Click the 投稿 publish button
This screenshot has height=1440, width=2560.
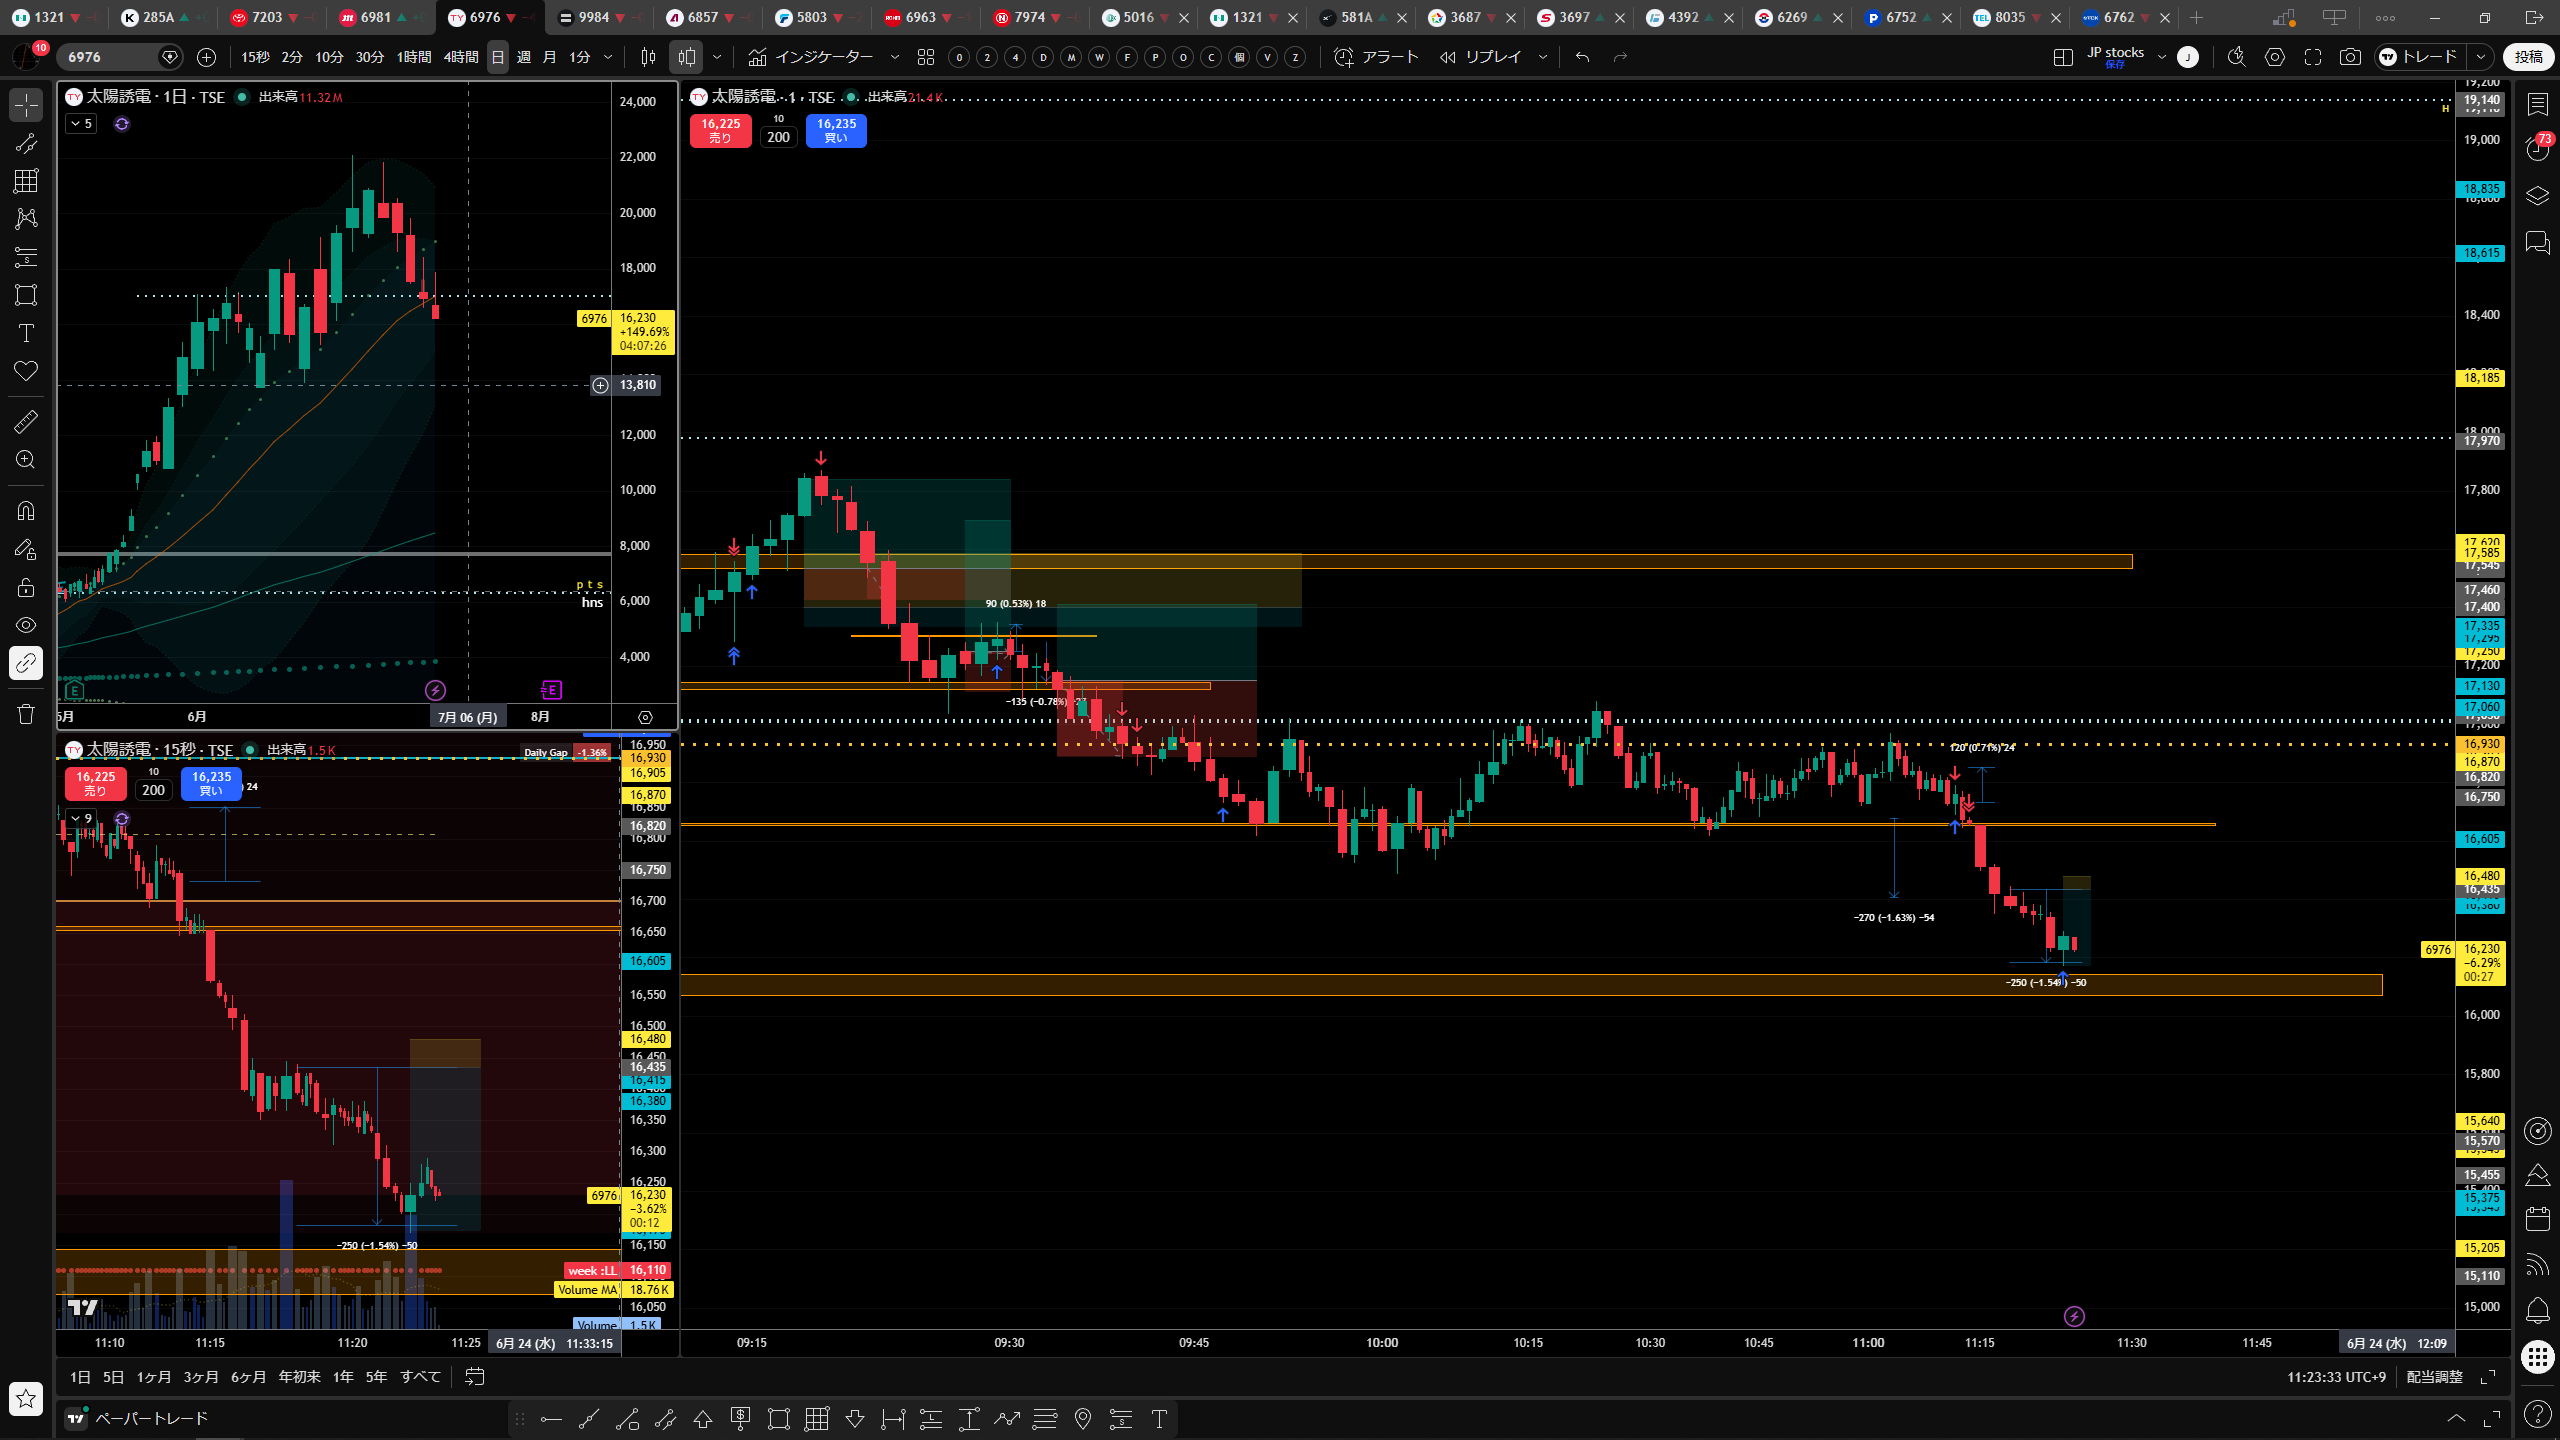(x=2529, y=57)
